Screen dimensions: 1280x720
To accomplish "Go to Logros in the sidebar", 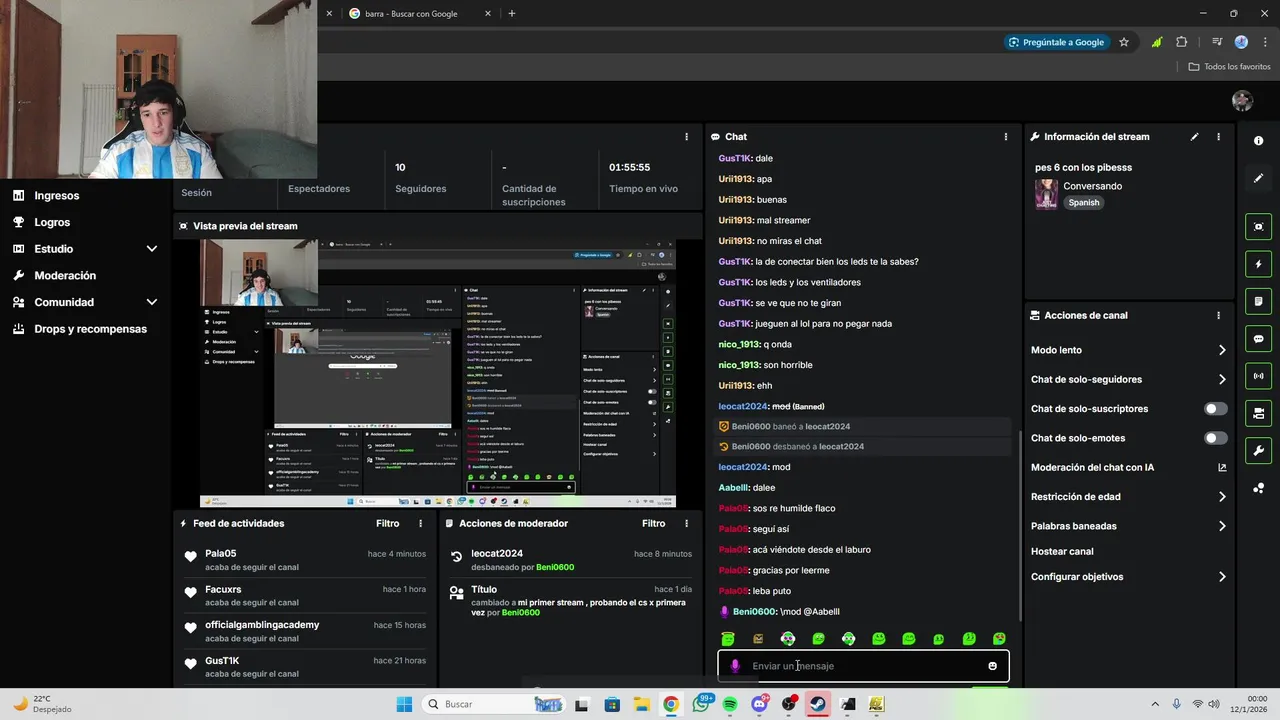I will tap(52, 222).
